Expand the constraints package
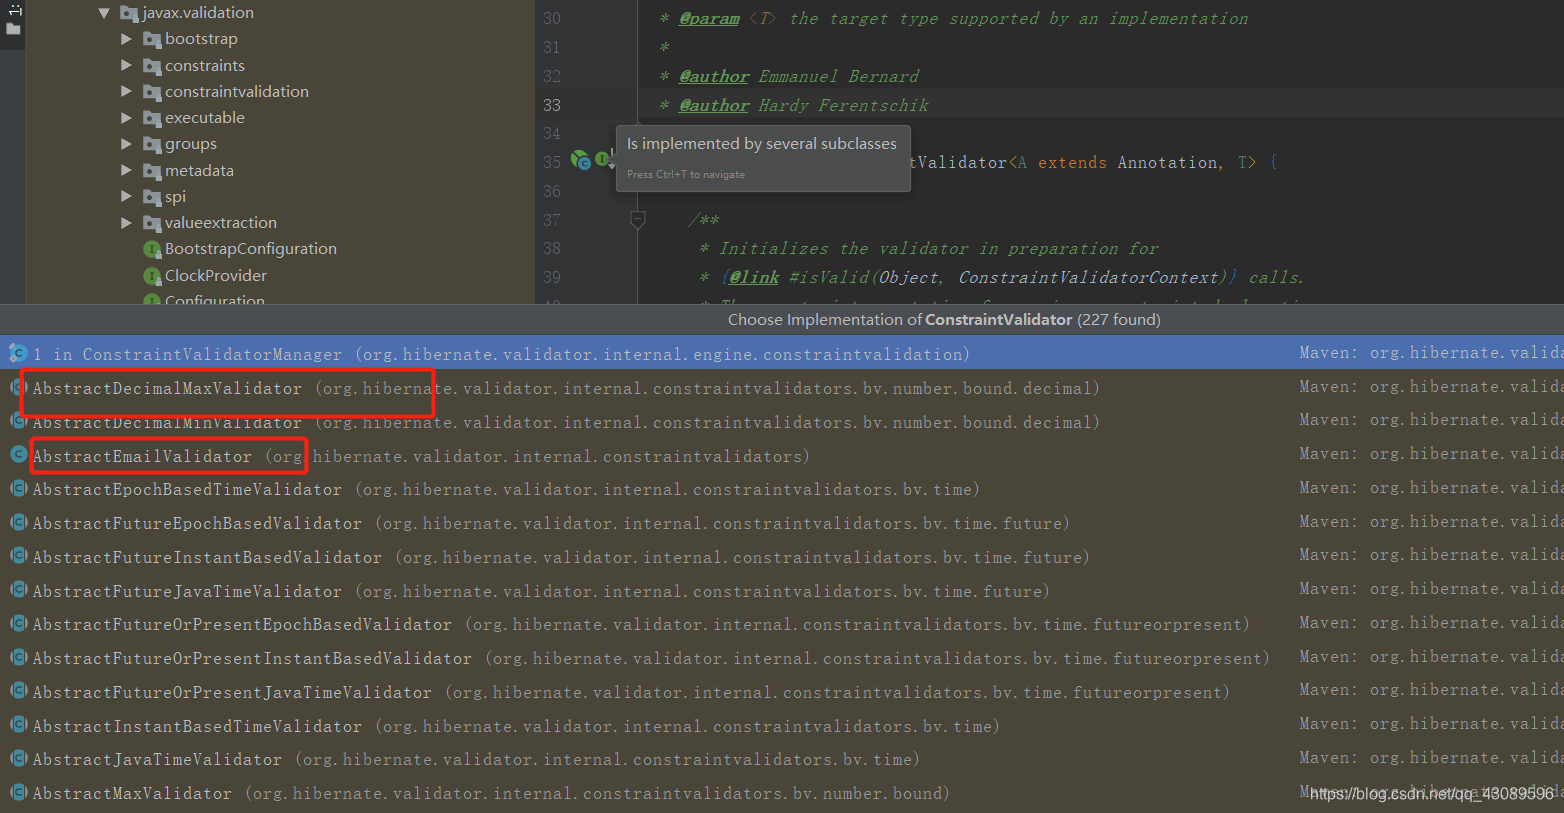Screen dimensions: 1564x813 point(126,65)
